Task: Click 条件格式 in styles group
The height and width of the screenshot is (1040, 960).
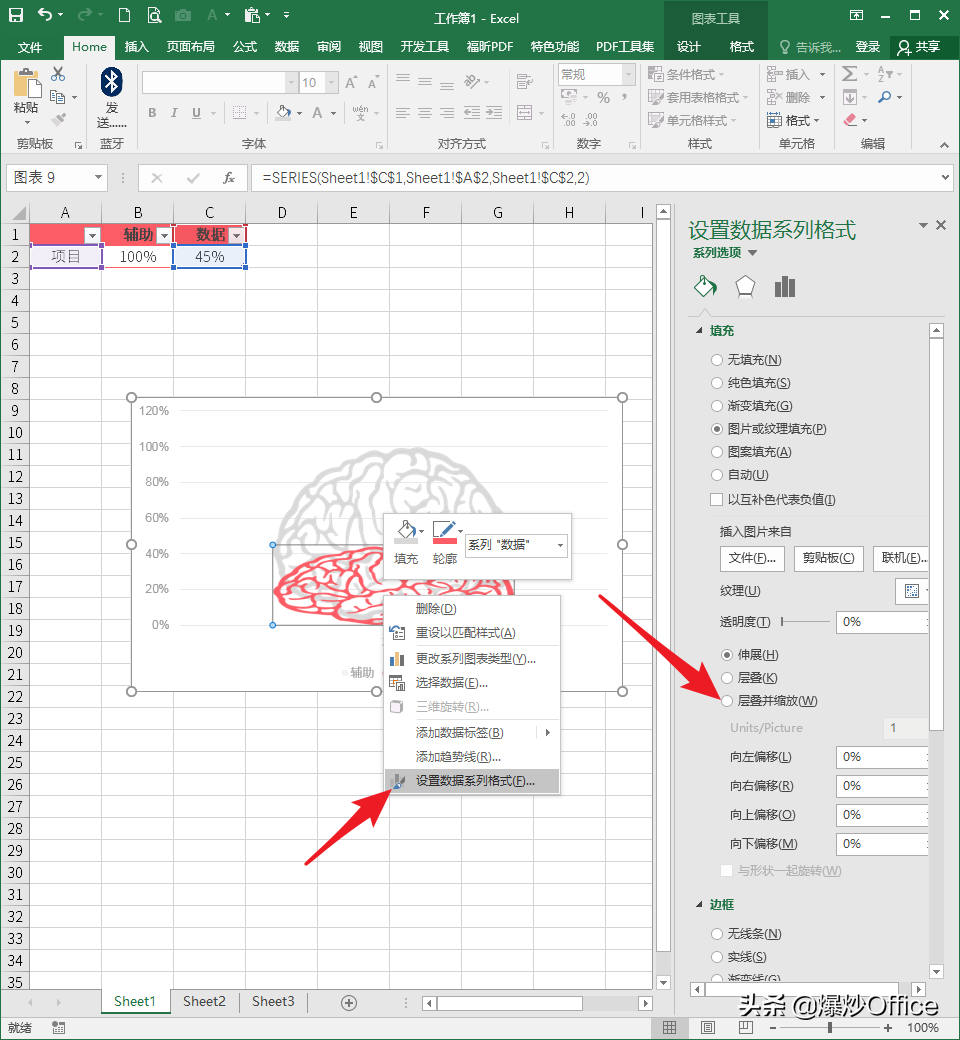Action: click(687, 74)
